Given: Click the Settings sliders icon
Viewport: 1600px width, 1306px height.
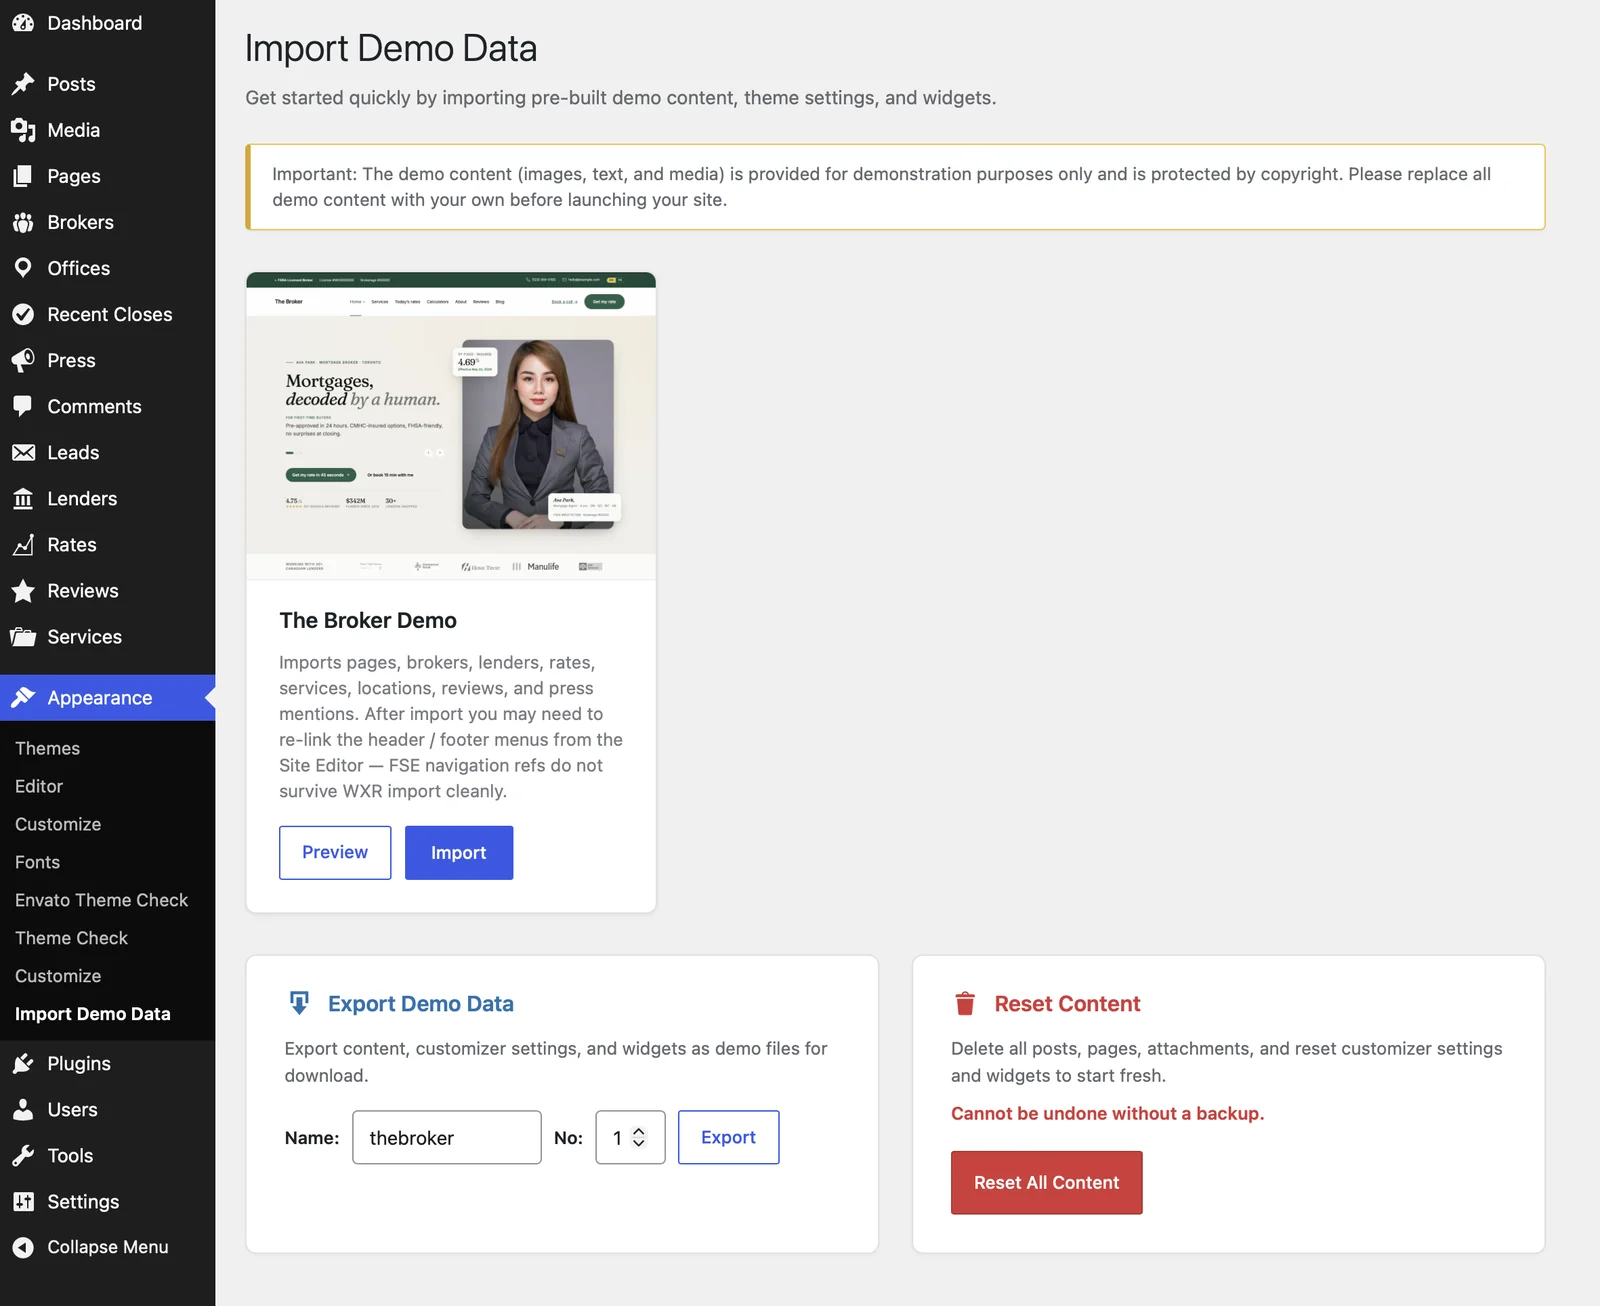Looking at the screenshot, I should click(x=23, y=1202).
